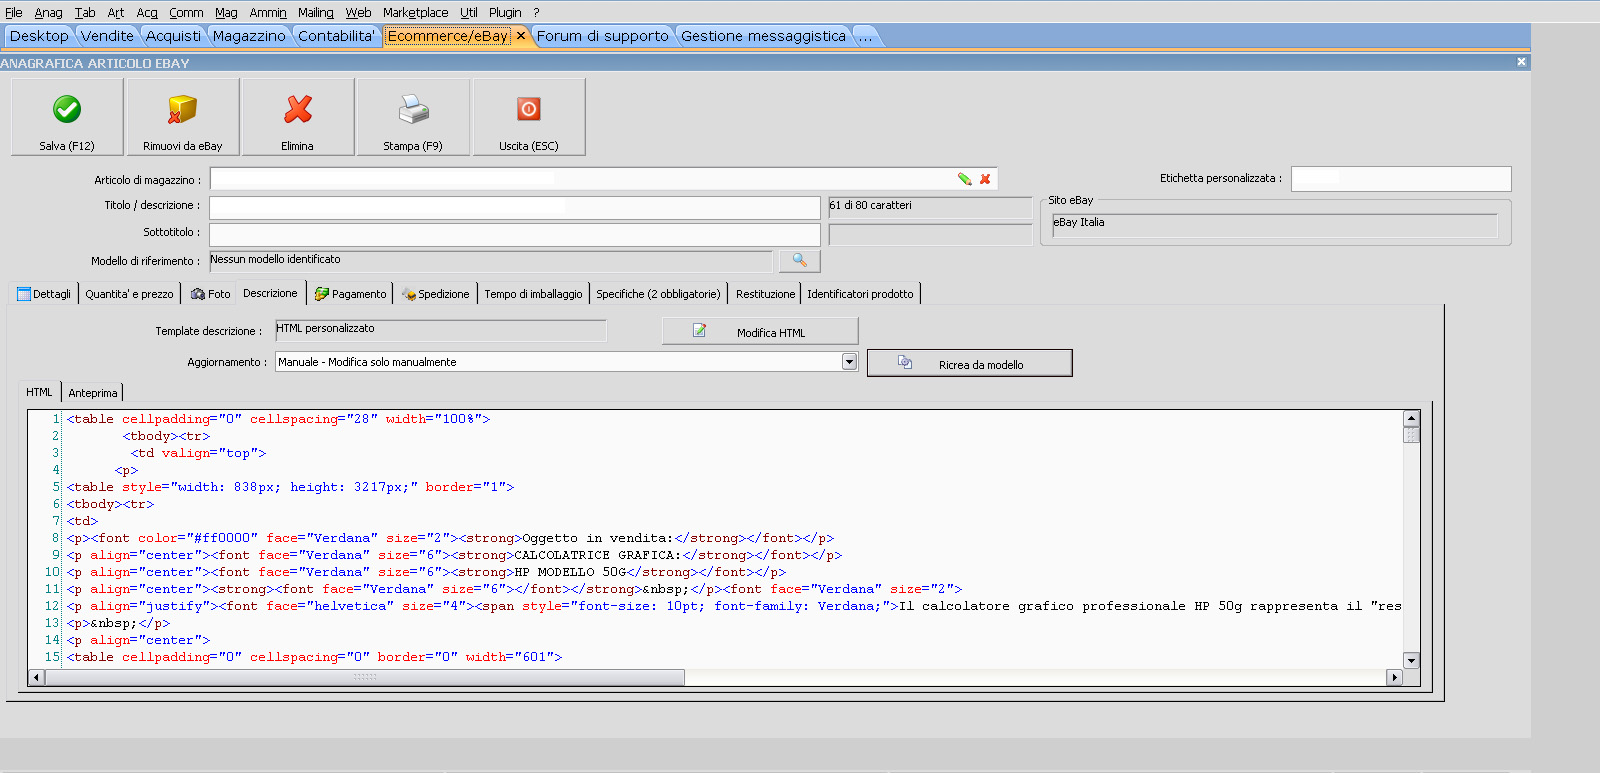Switch to the Anteprima preview tab
The height and width of the screenshot is (773, 1600).
tap(92, 393)
